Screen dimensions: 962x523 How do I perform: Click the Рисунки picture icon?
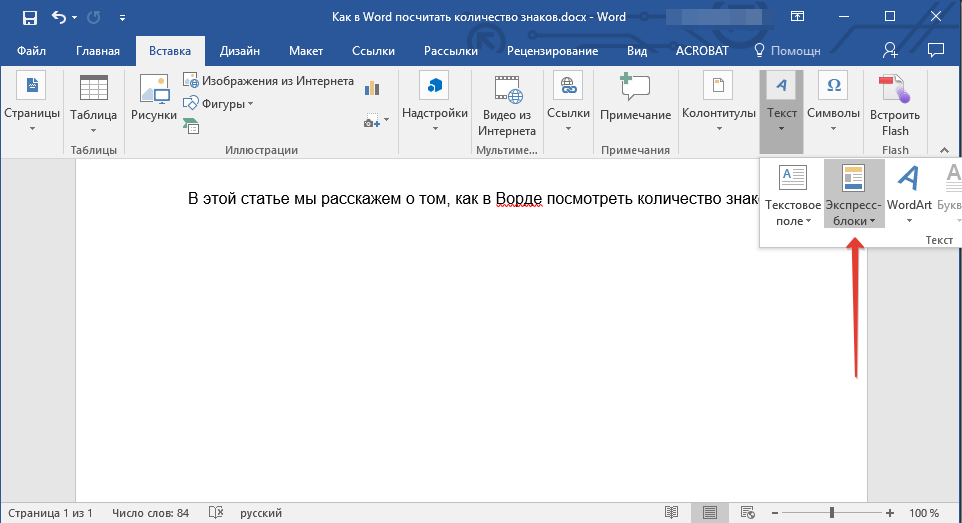click(x=153, y=100)
